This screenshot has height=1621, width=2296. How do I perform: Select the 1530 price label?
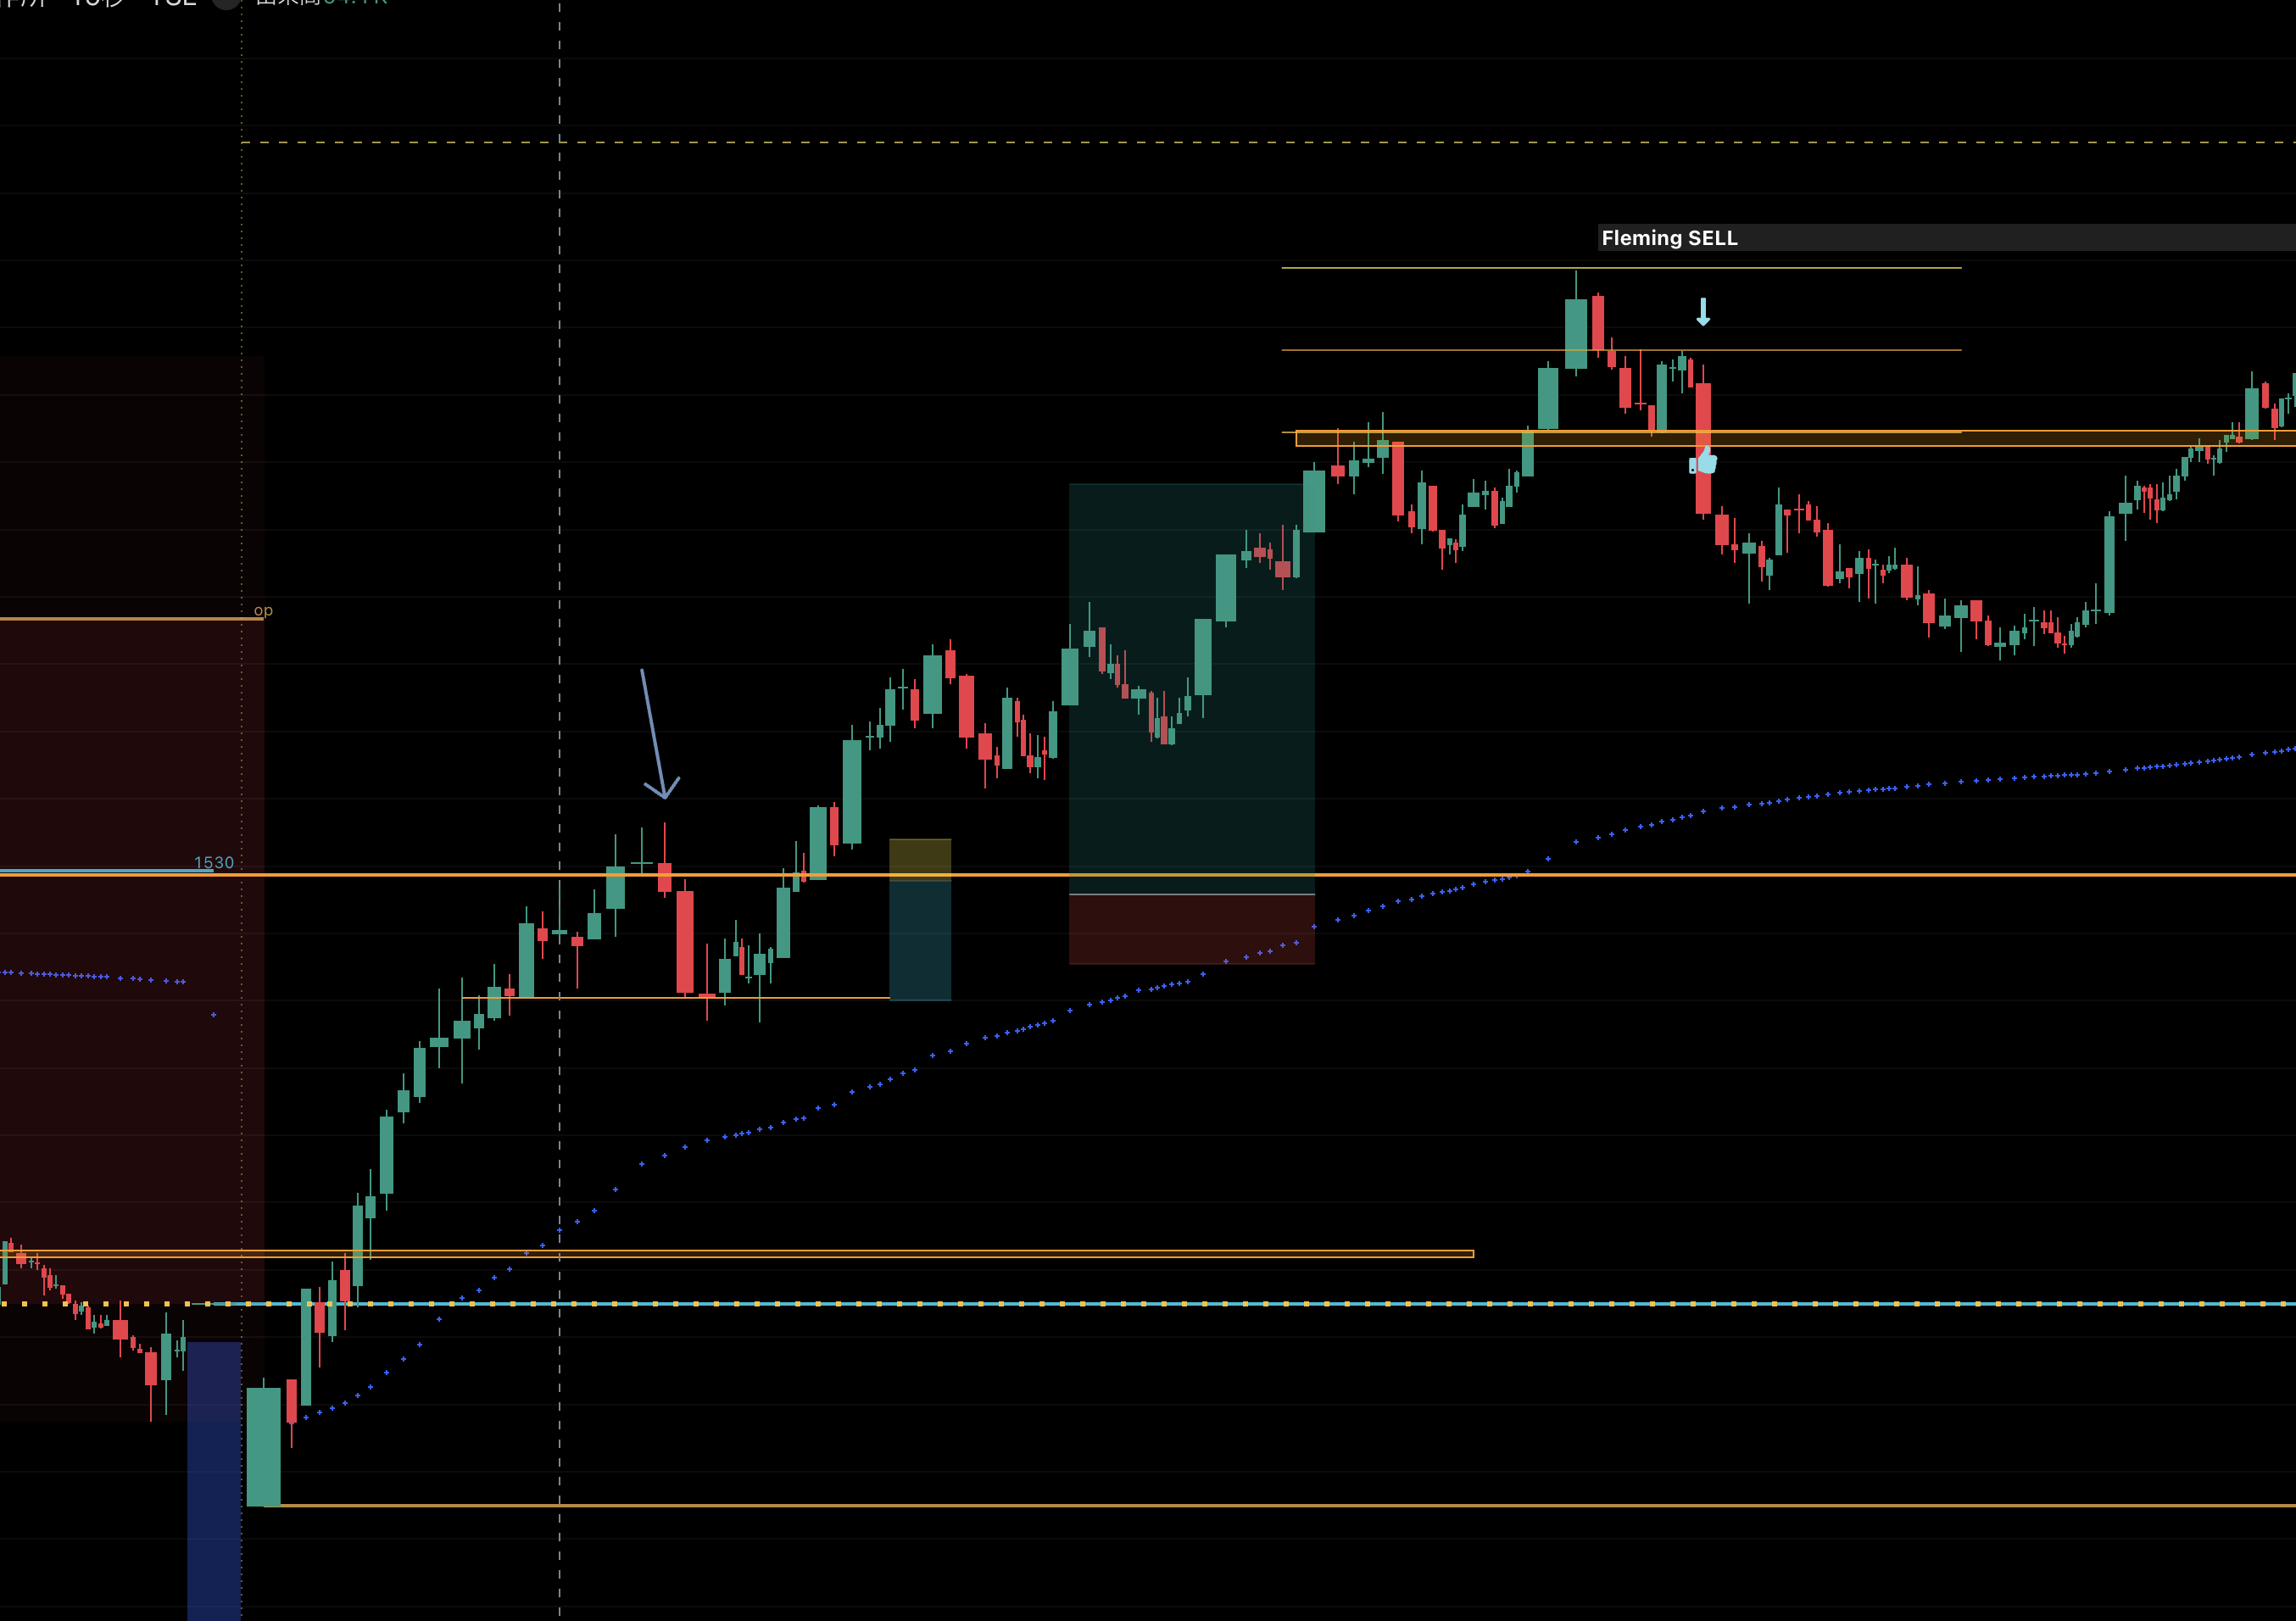(213, 862)
